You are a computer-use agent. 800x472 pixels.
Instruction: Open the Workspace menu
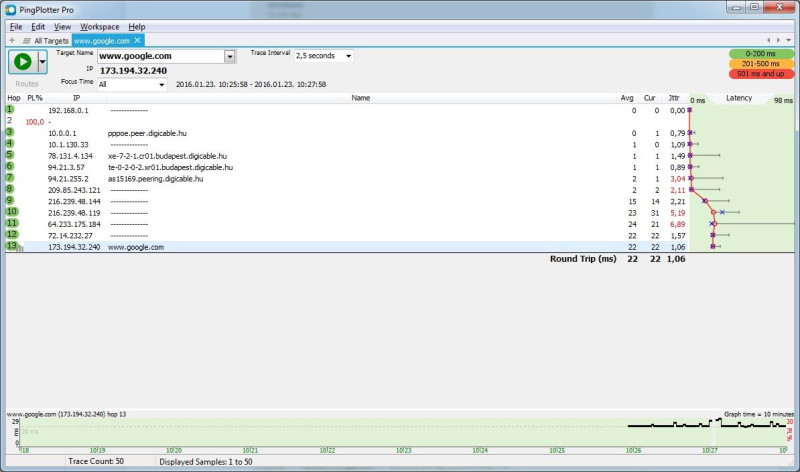pyautogui.click(x=99, y=27)
